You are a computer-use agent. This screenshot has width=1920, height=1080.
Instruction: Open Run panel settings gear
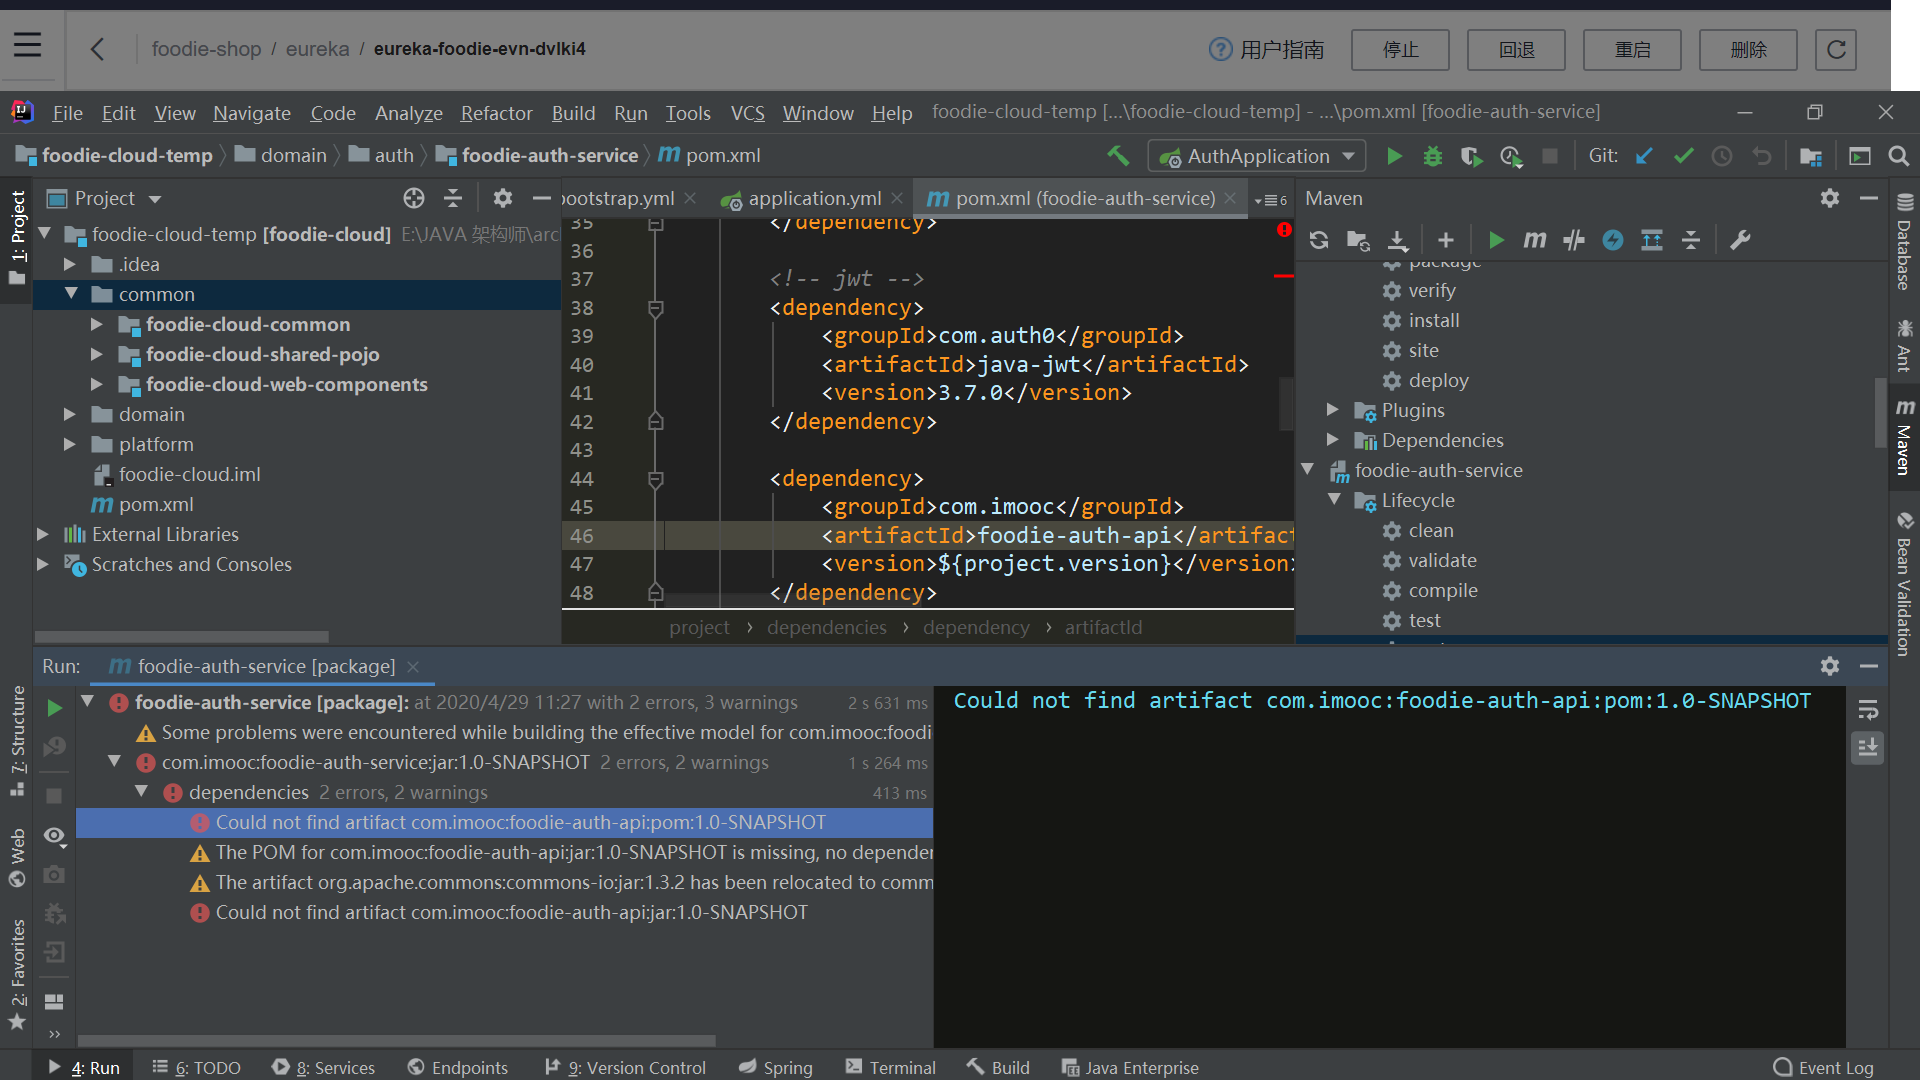pyautogui.click(x=1830, y=666)
